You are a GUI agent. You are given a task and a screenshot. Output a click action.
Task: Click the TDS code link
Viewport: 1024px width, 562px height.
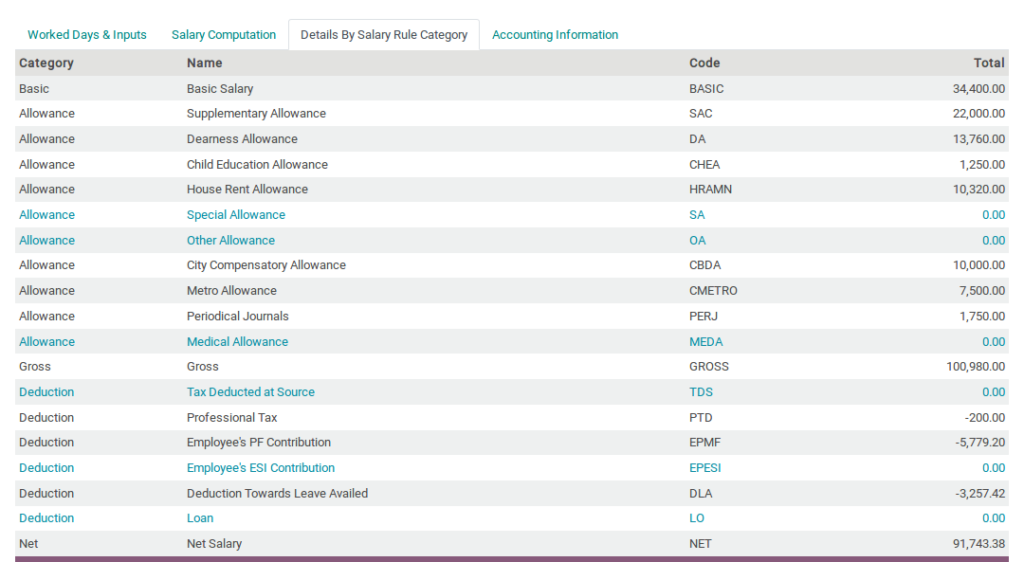pos(701,392)
